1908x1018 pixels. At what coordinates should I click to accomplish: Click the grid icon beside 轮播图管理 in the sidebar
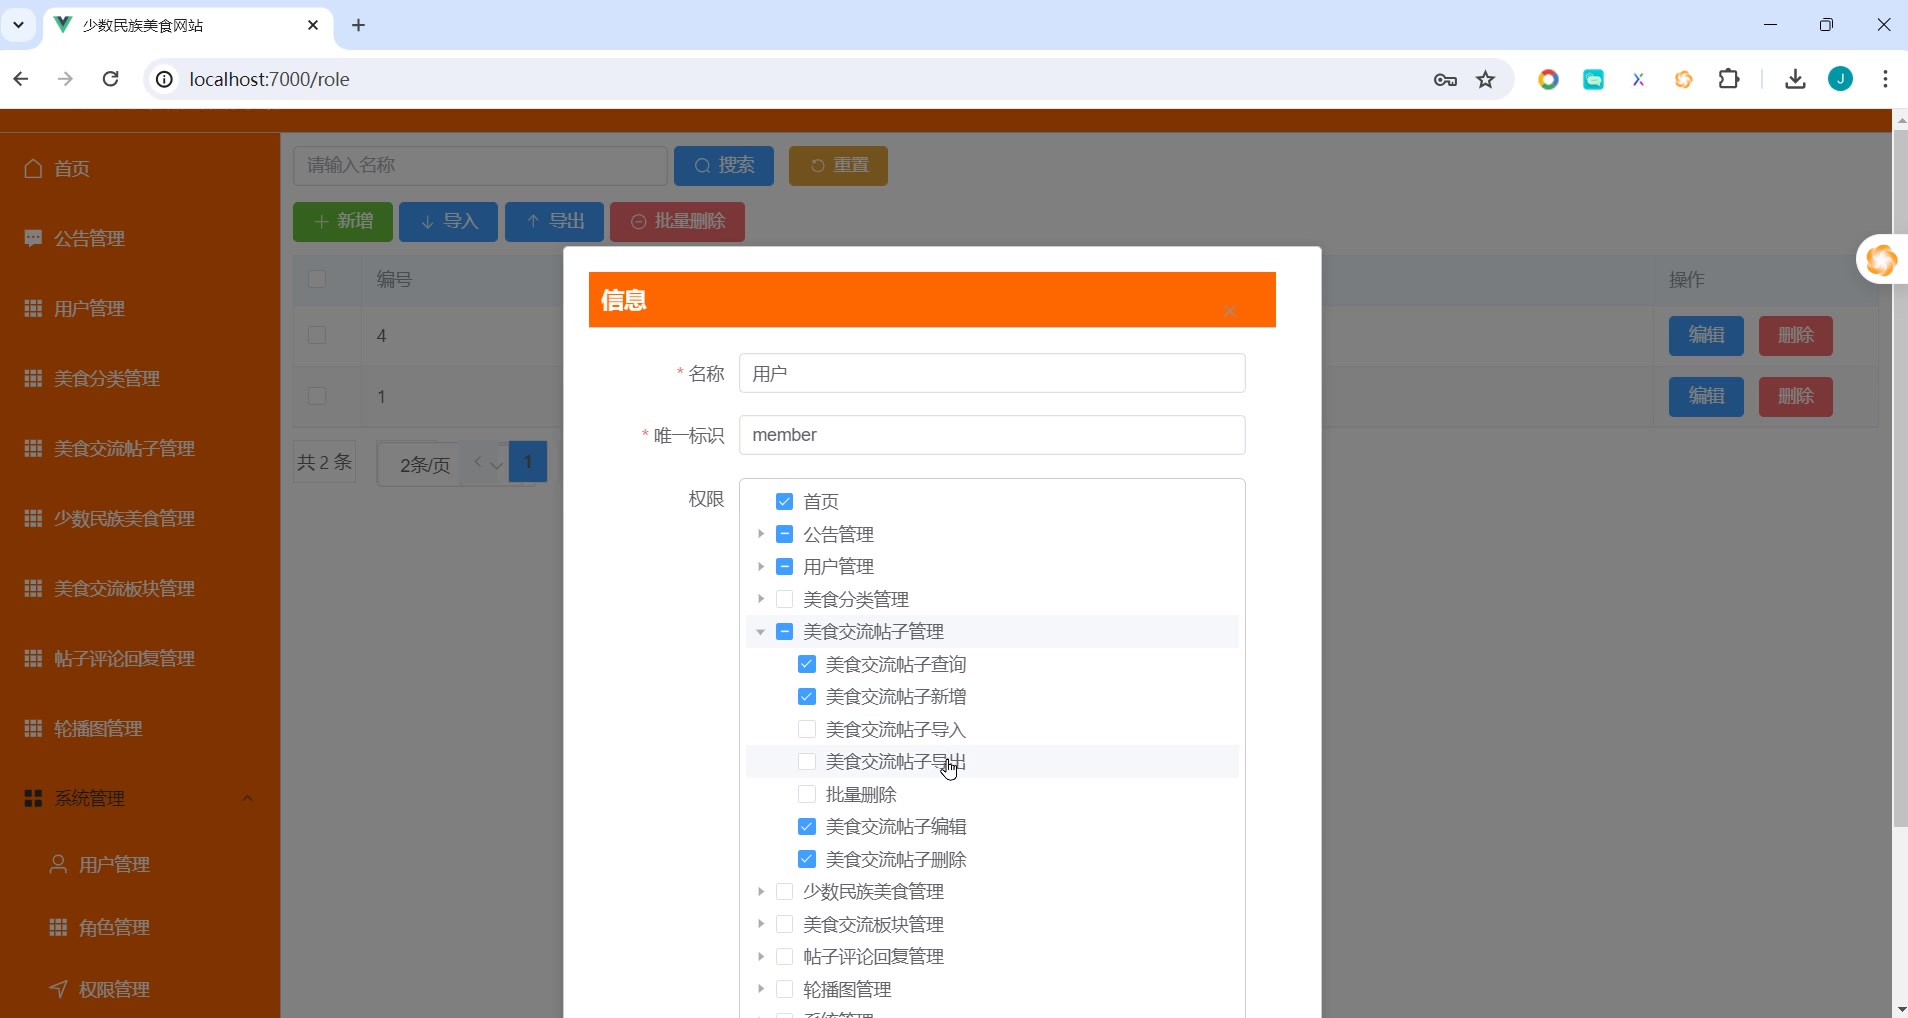[x=33, y=728]
